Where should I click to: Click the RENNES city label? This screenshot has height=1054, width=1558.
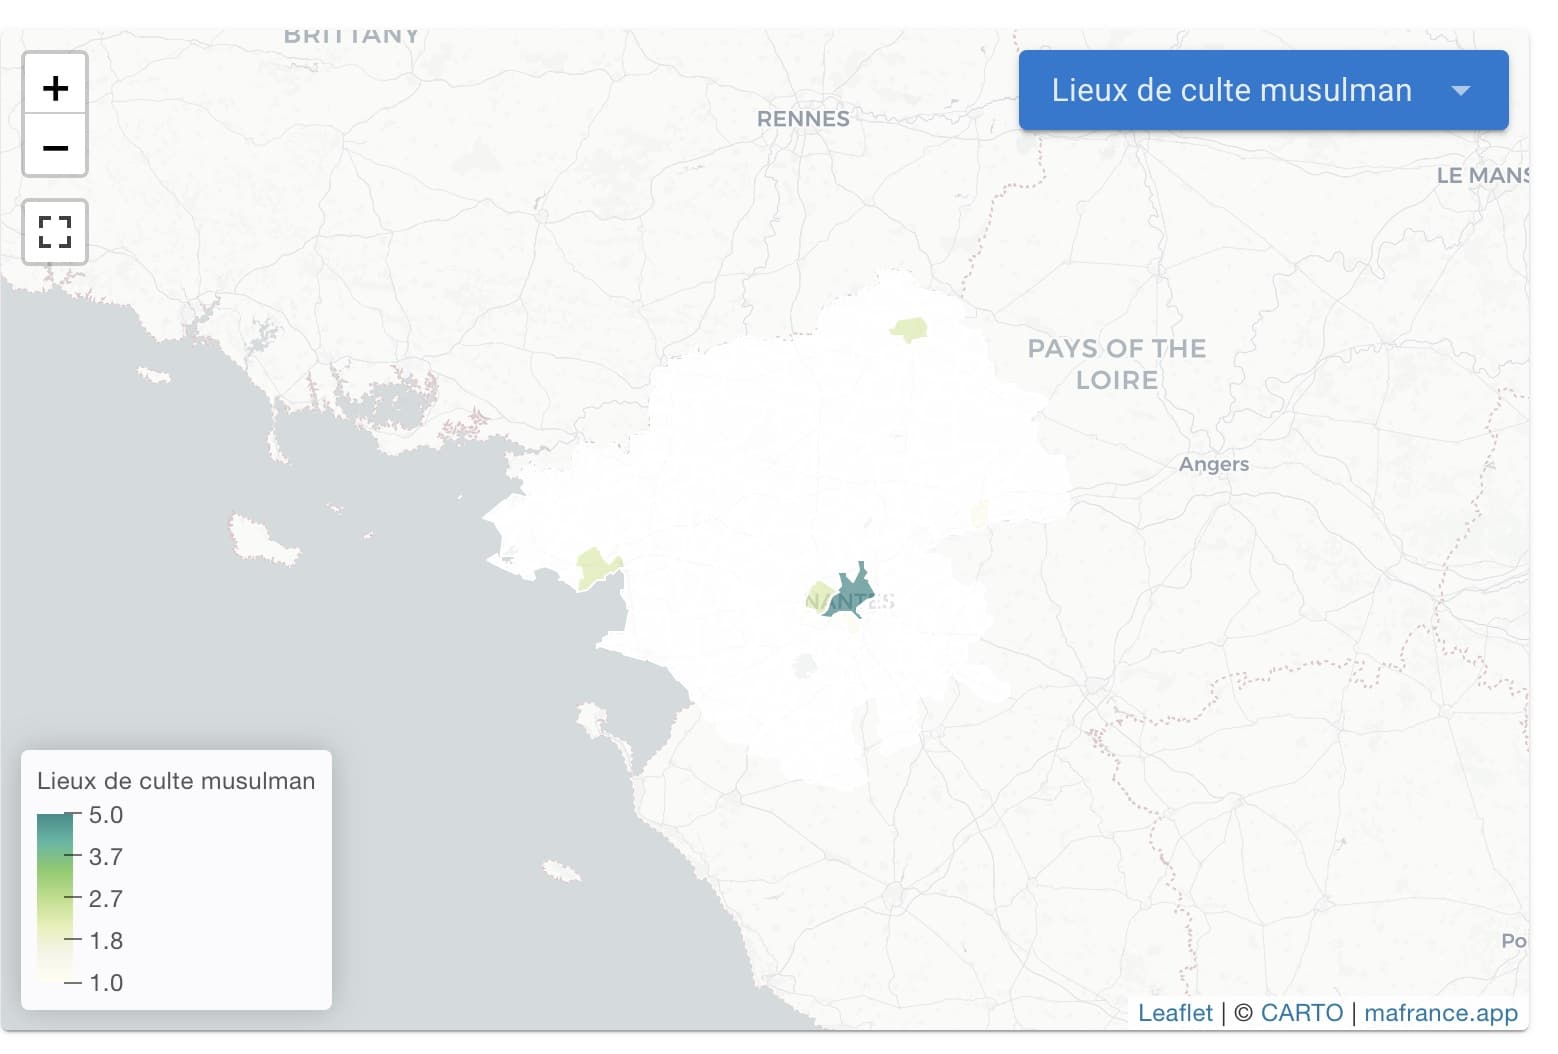(802, 119)
